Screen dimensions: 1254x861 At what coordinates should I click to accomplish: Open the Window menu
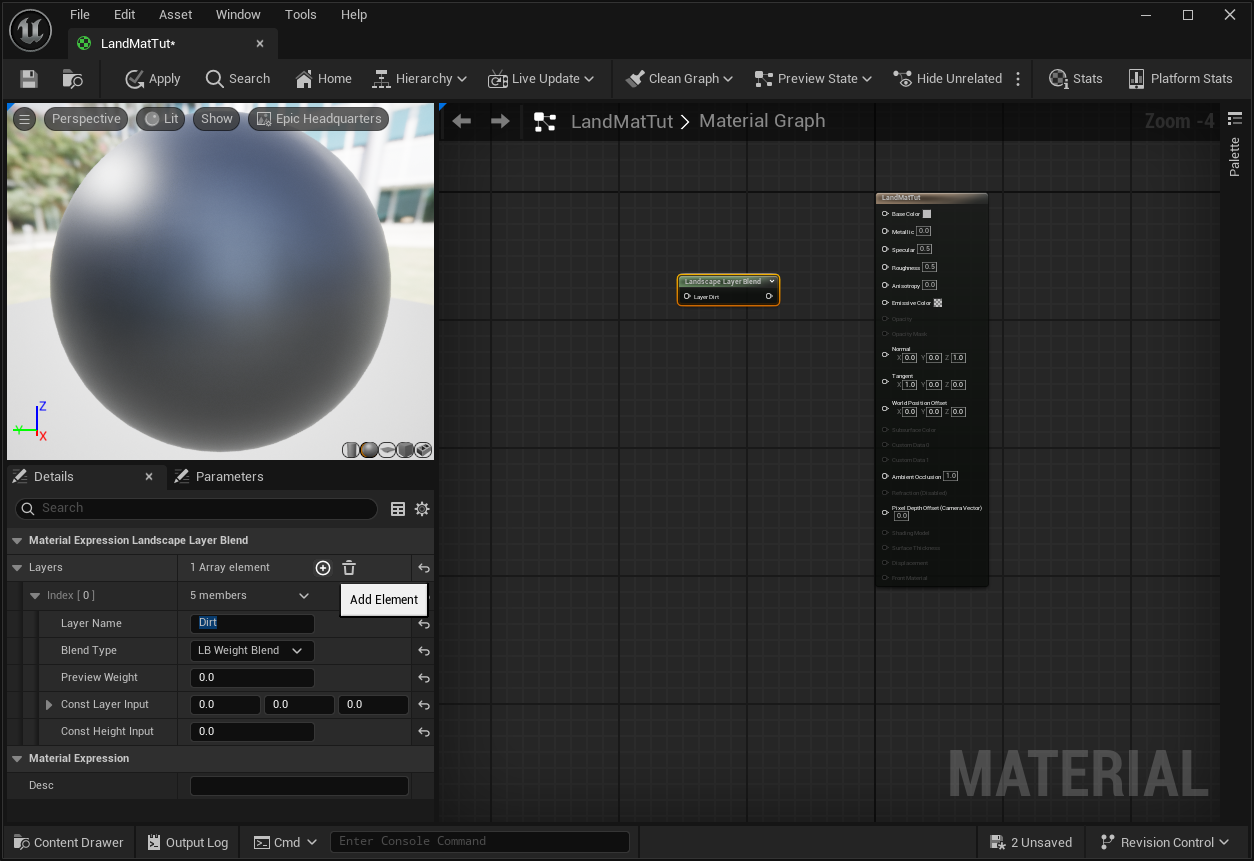238,15
